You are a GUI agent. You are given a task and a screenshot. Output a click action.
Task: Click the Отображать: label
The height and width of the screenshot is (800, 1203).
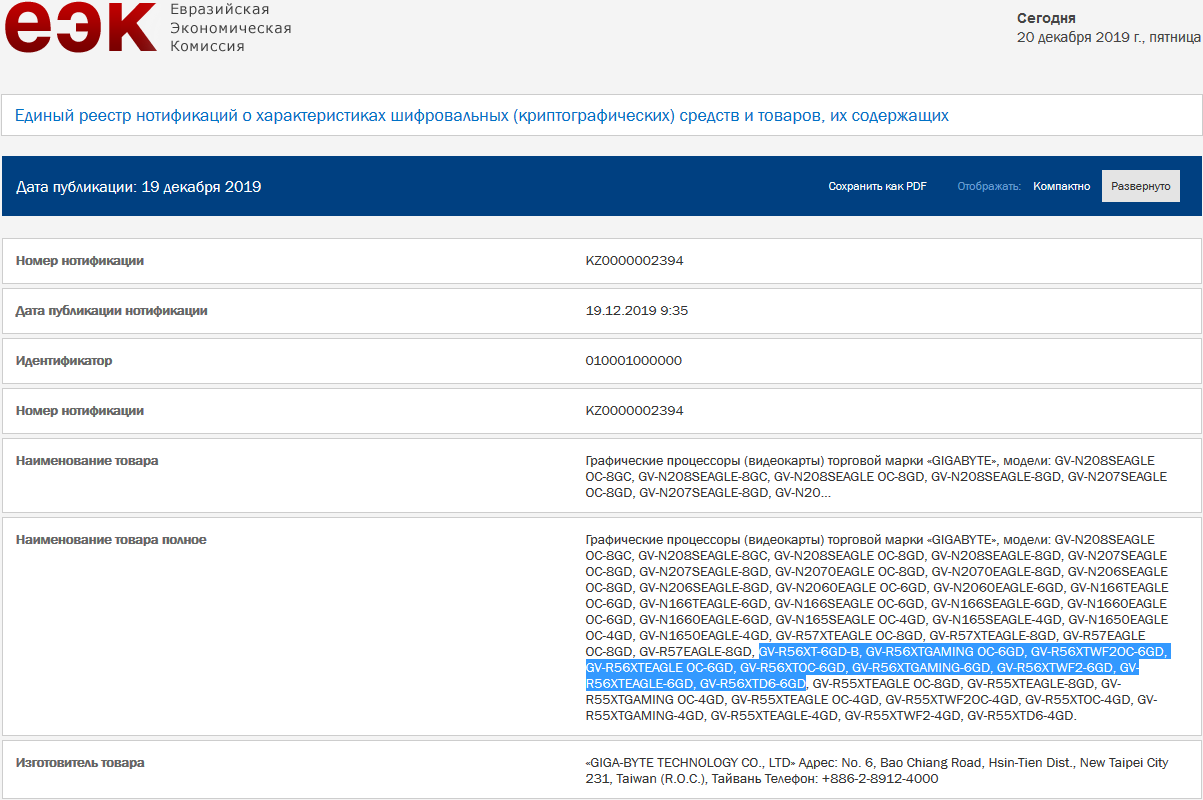[989, 186]
